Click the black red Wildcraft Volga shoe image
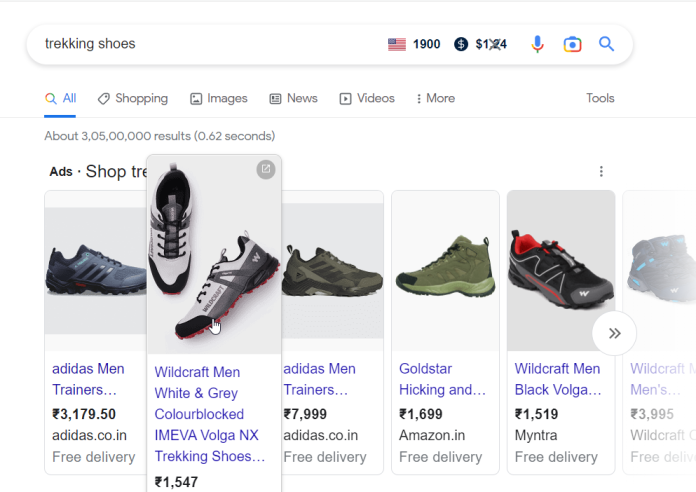696x492 pixels. coord(561,271)
